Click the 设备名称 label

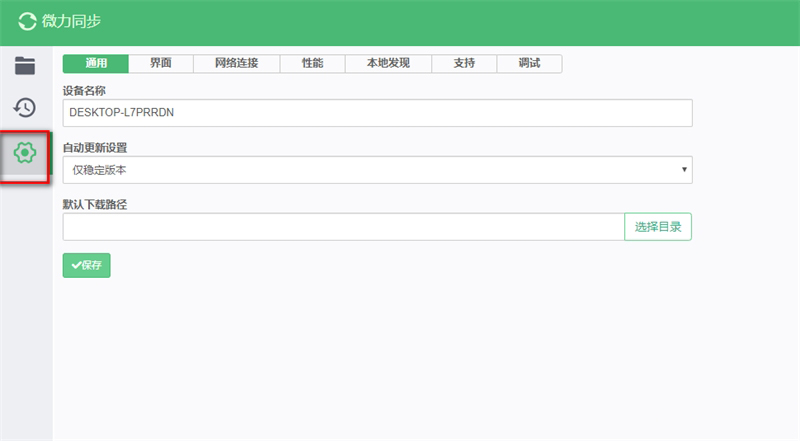click(84, 91)
